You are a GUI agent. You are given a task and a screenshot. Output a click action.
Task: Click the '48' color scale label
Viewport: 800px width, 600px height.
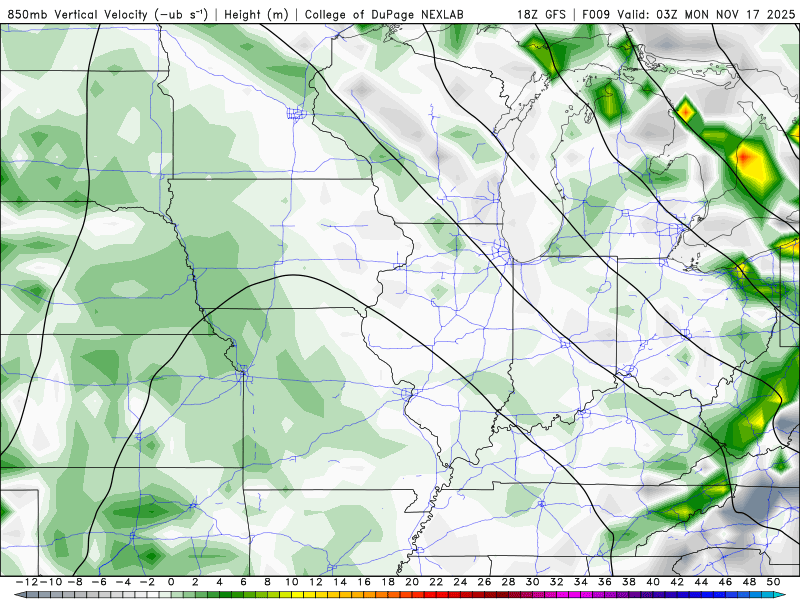coord(749,582)
